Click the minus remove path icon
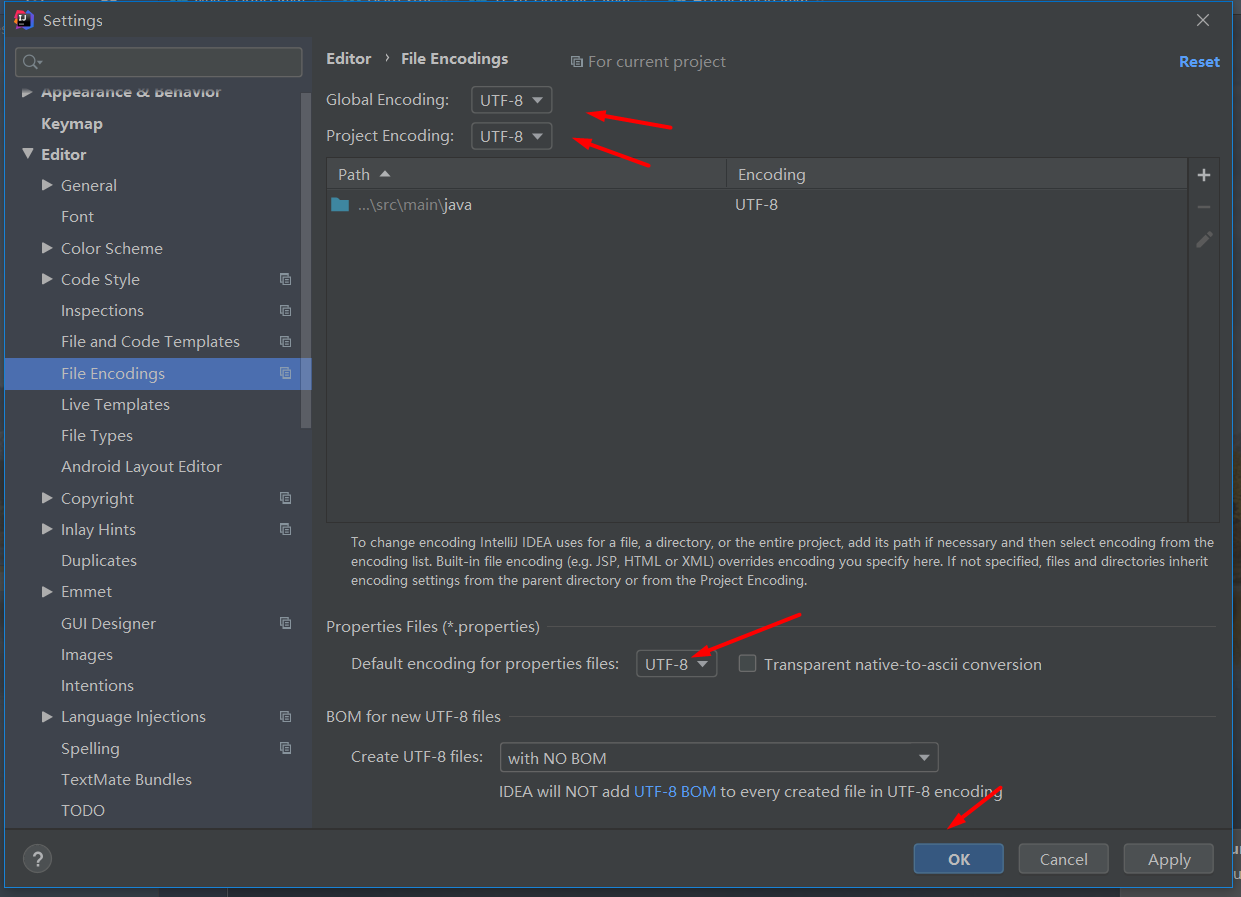1241x897 pixels. click(x=1203, y=207)
